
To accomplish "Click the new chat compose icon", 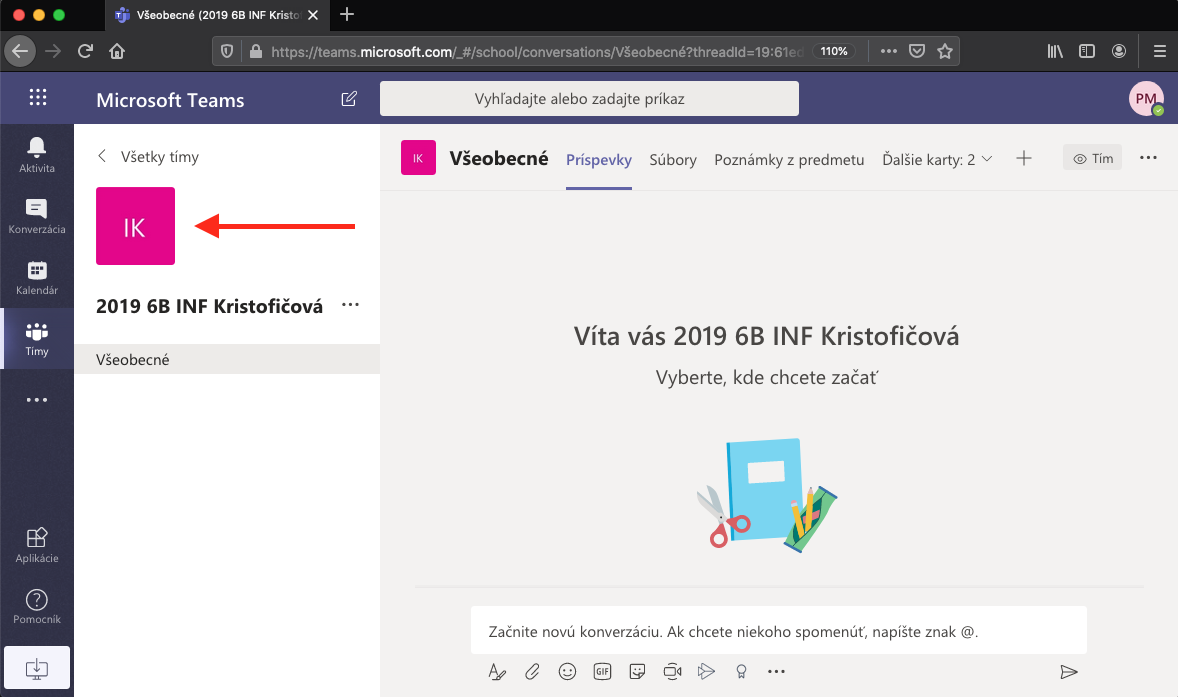I will click(349, 99).
